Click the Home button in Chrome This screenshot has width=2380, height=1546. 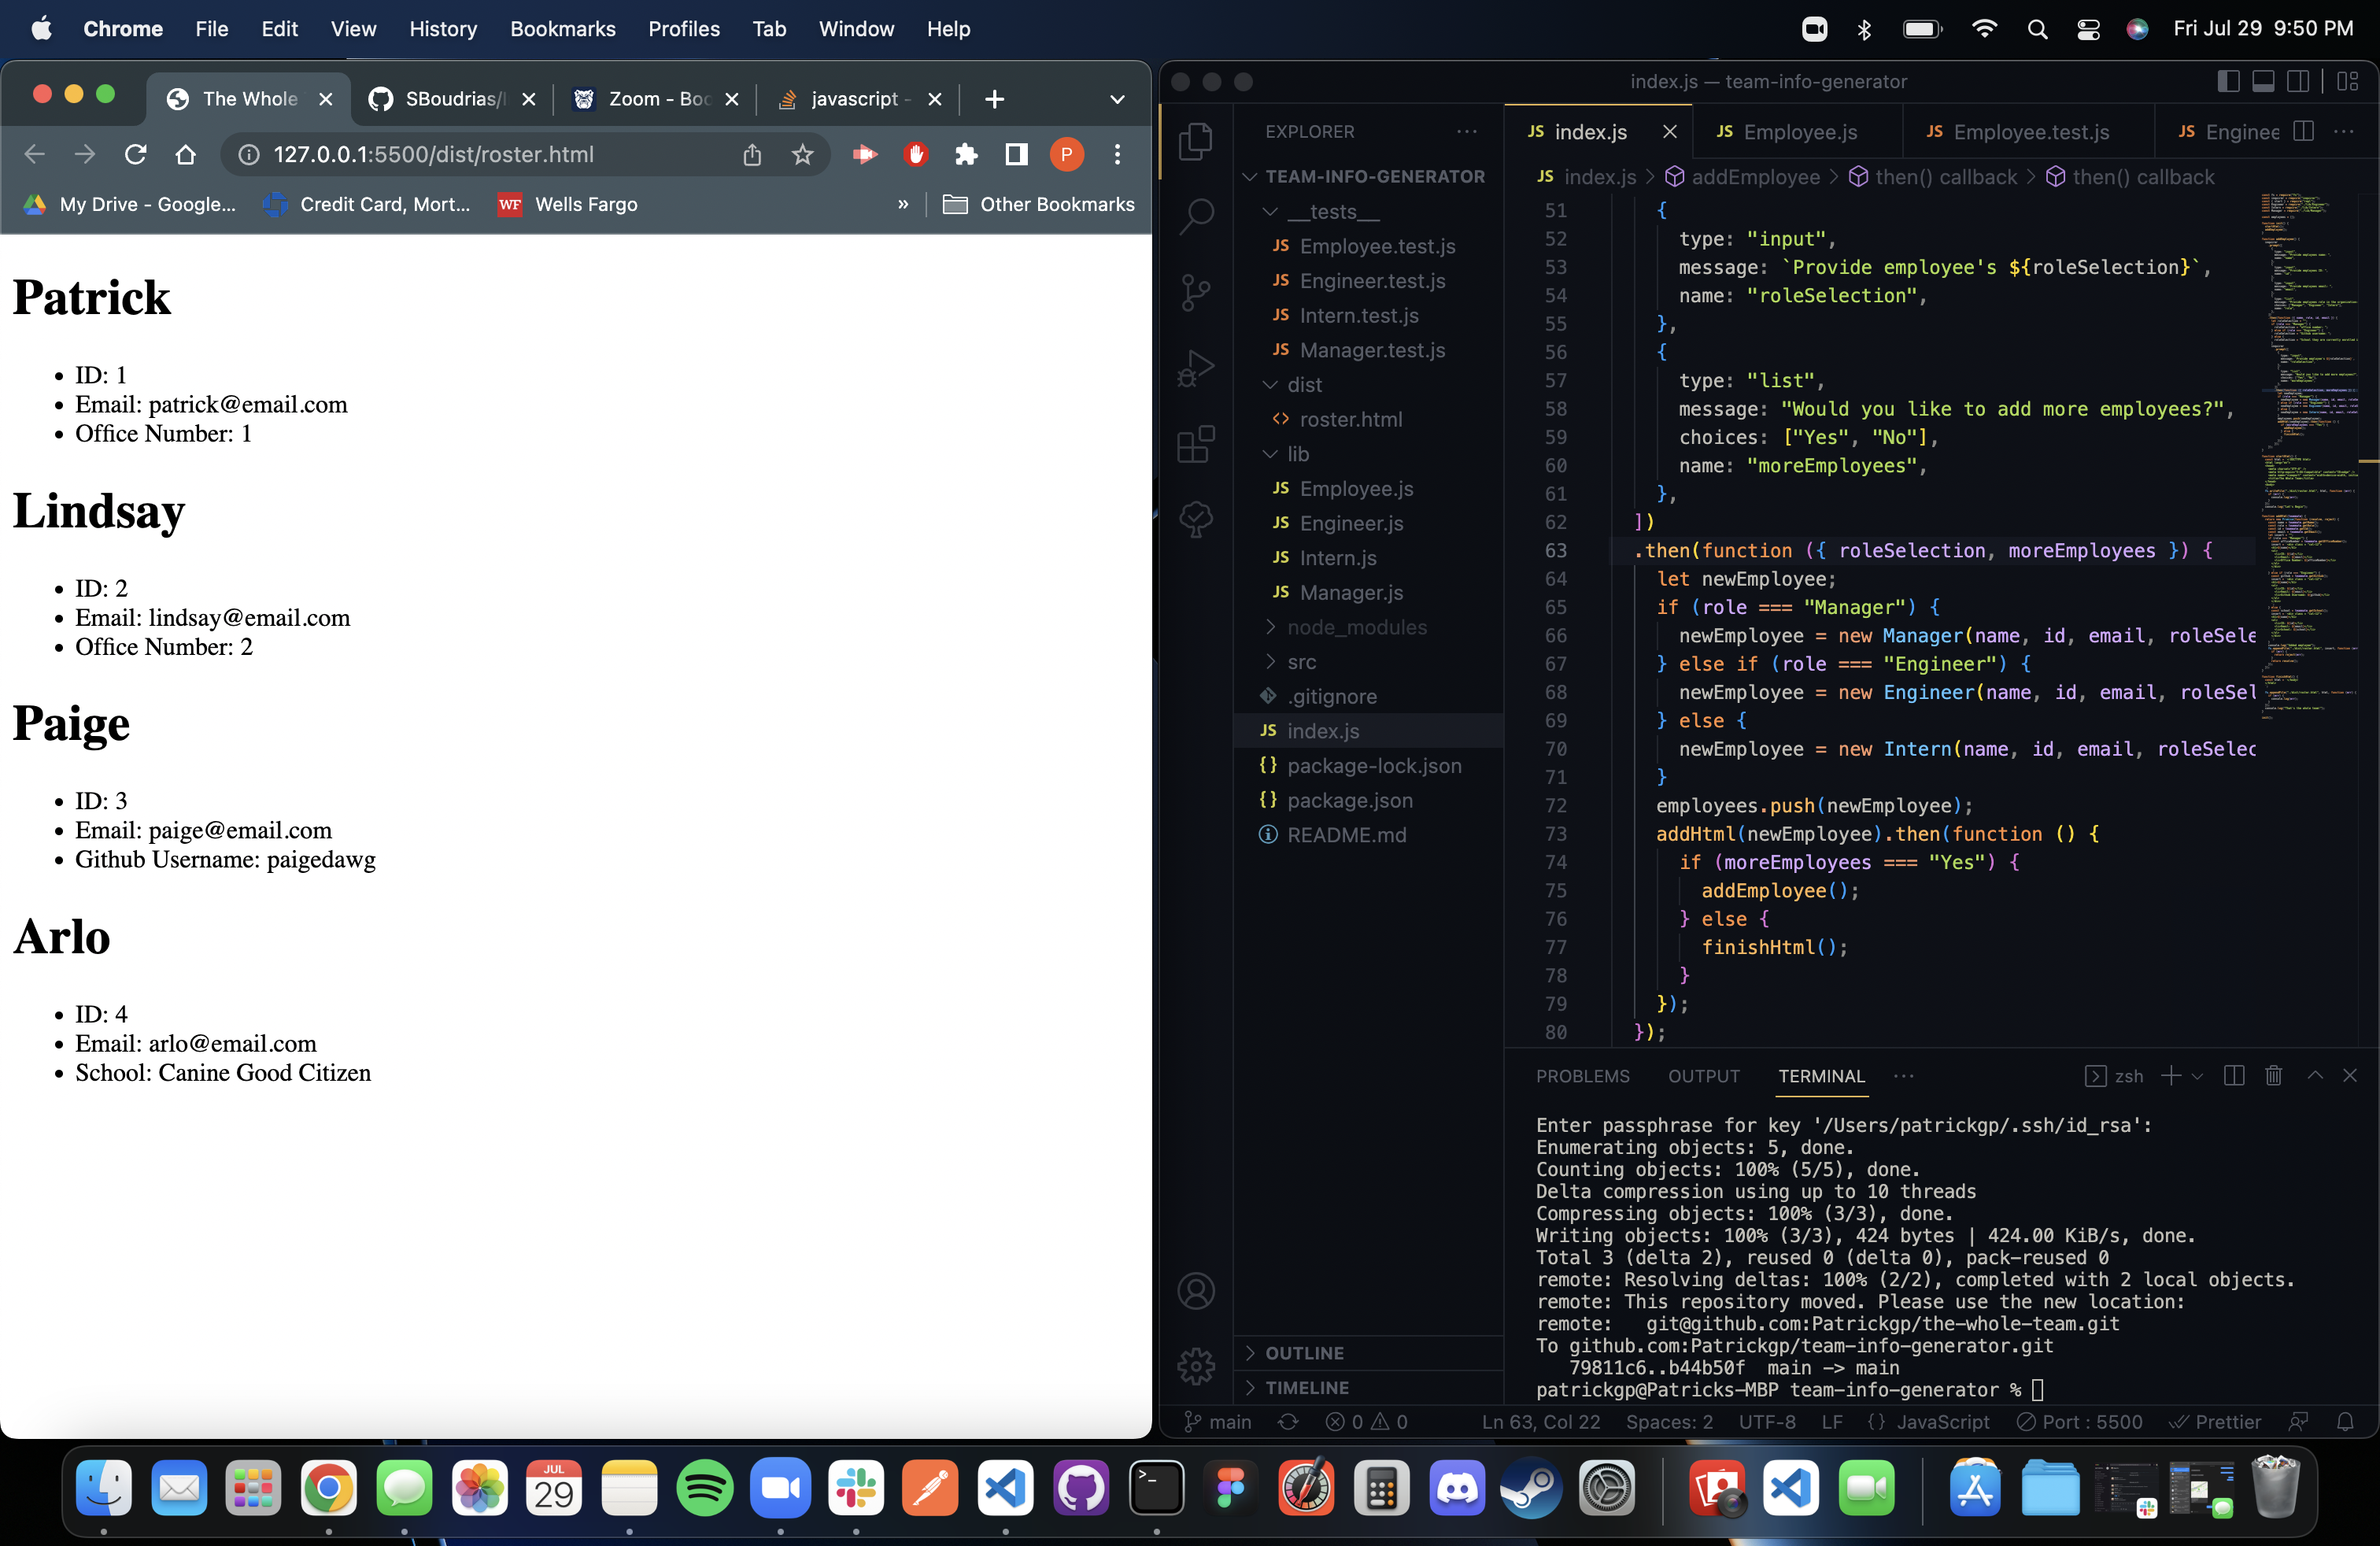tap(186, 154)
